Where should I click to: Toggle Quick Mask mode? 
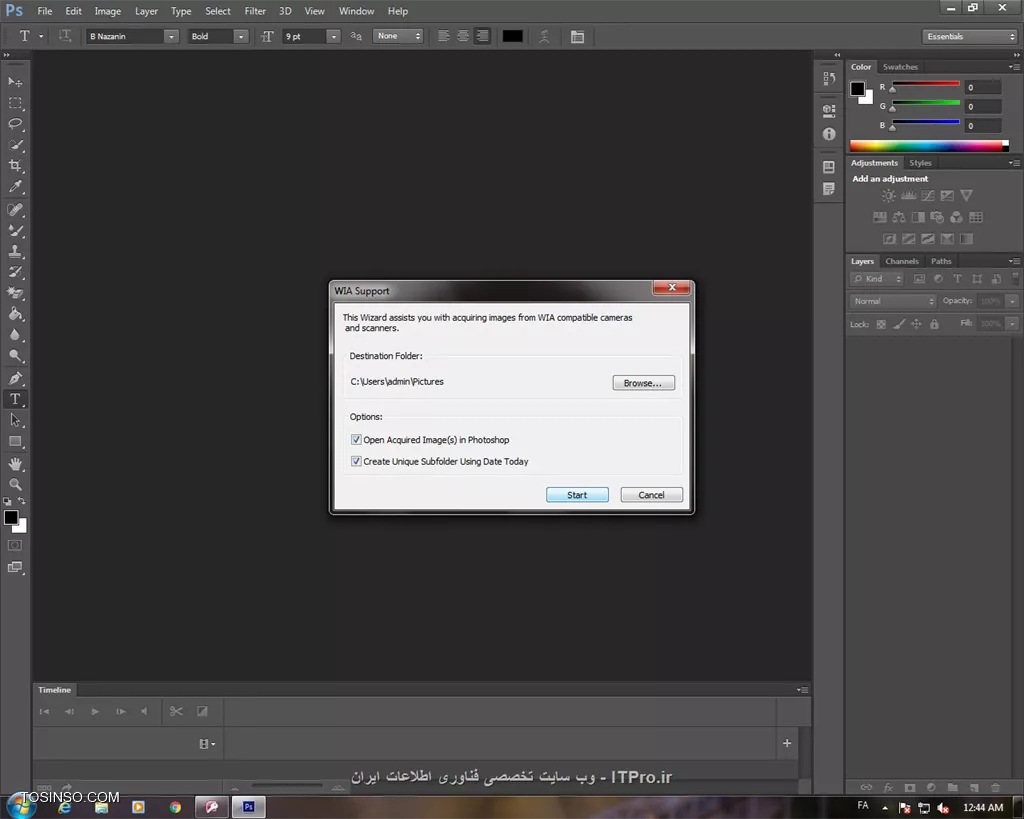15,545
